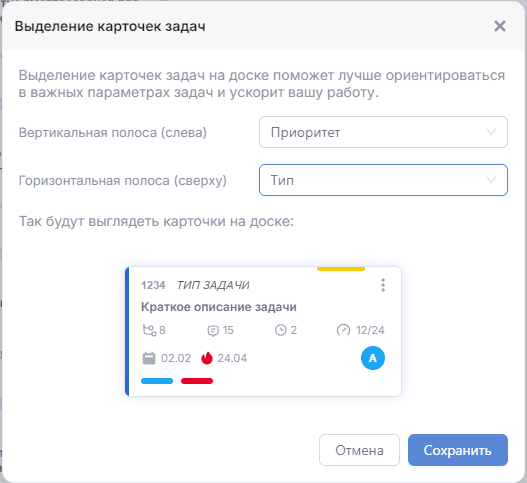527x483 pixels.
Task: Click the chevron arrow in Тип field
Action: [491, 180]
